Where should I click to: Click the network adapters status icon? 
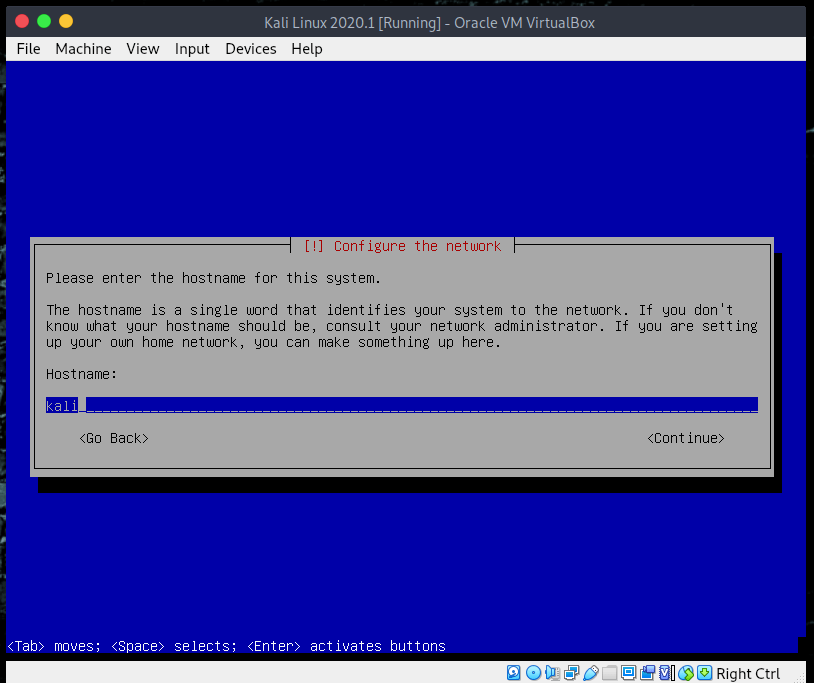point(572,673)
